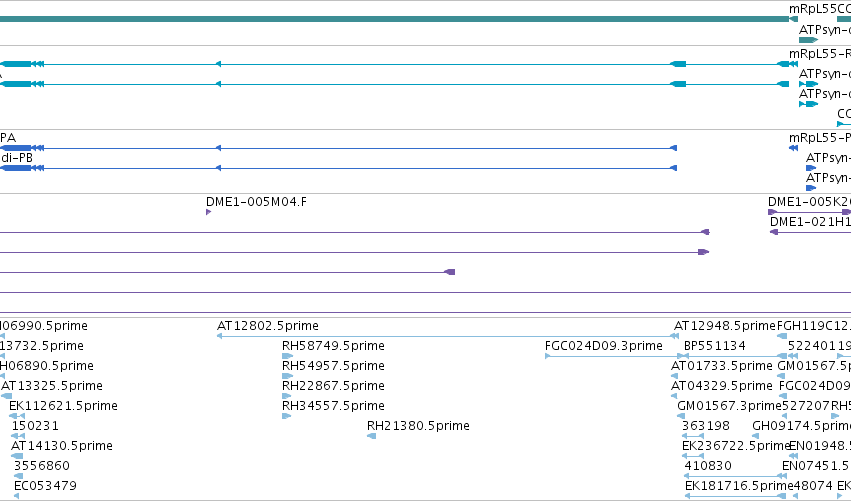
Task: Open the DME1-005K2 clone label
Action: (x=809, y=202)
